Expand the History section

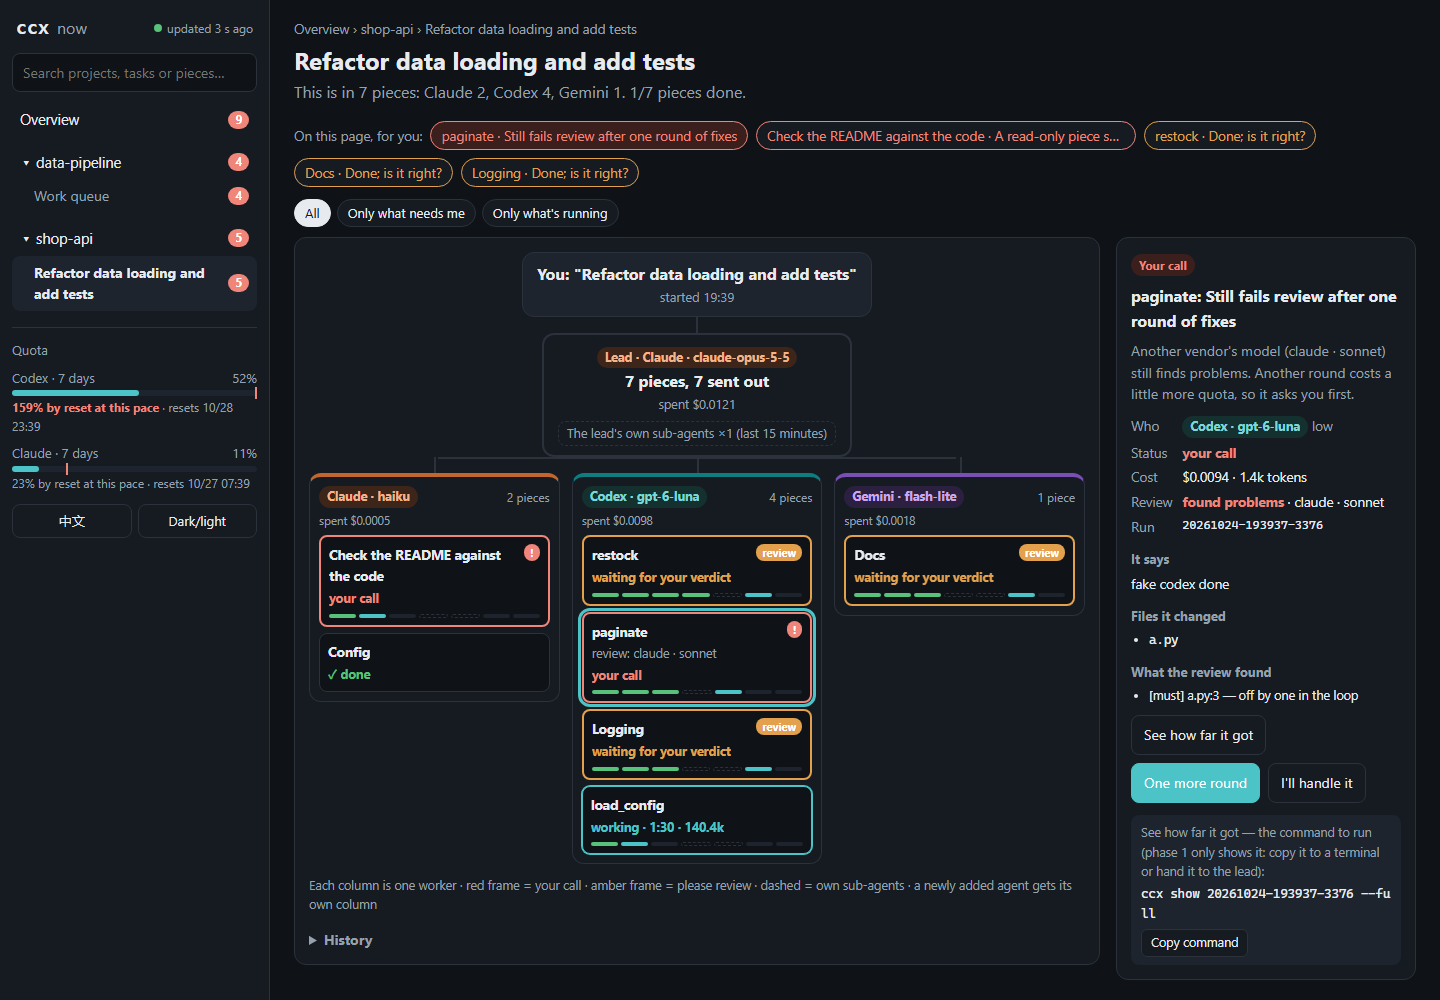pos(341,940)
